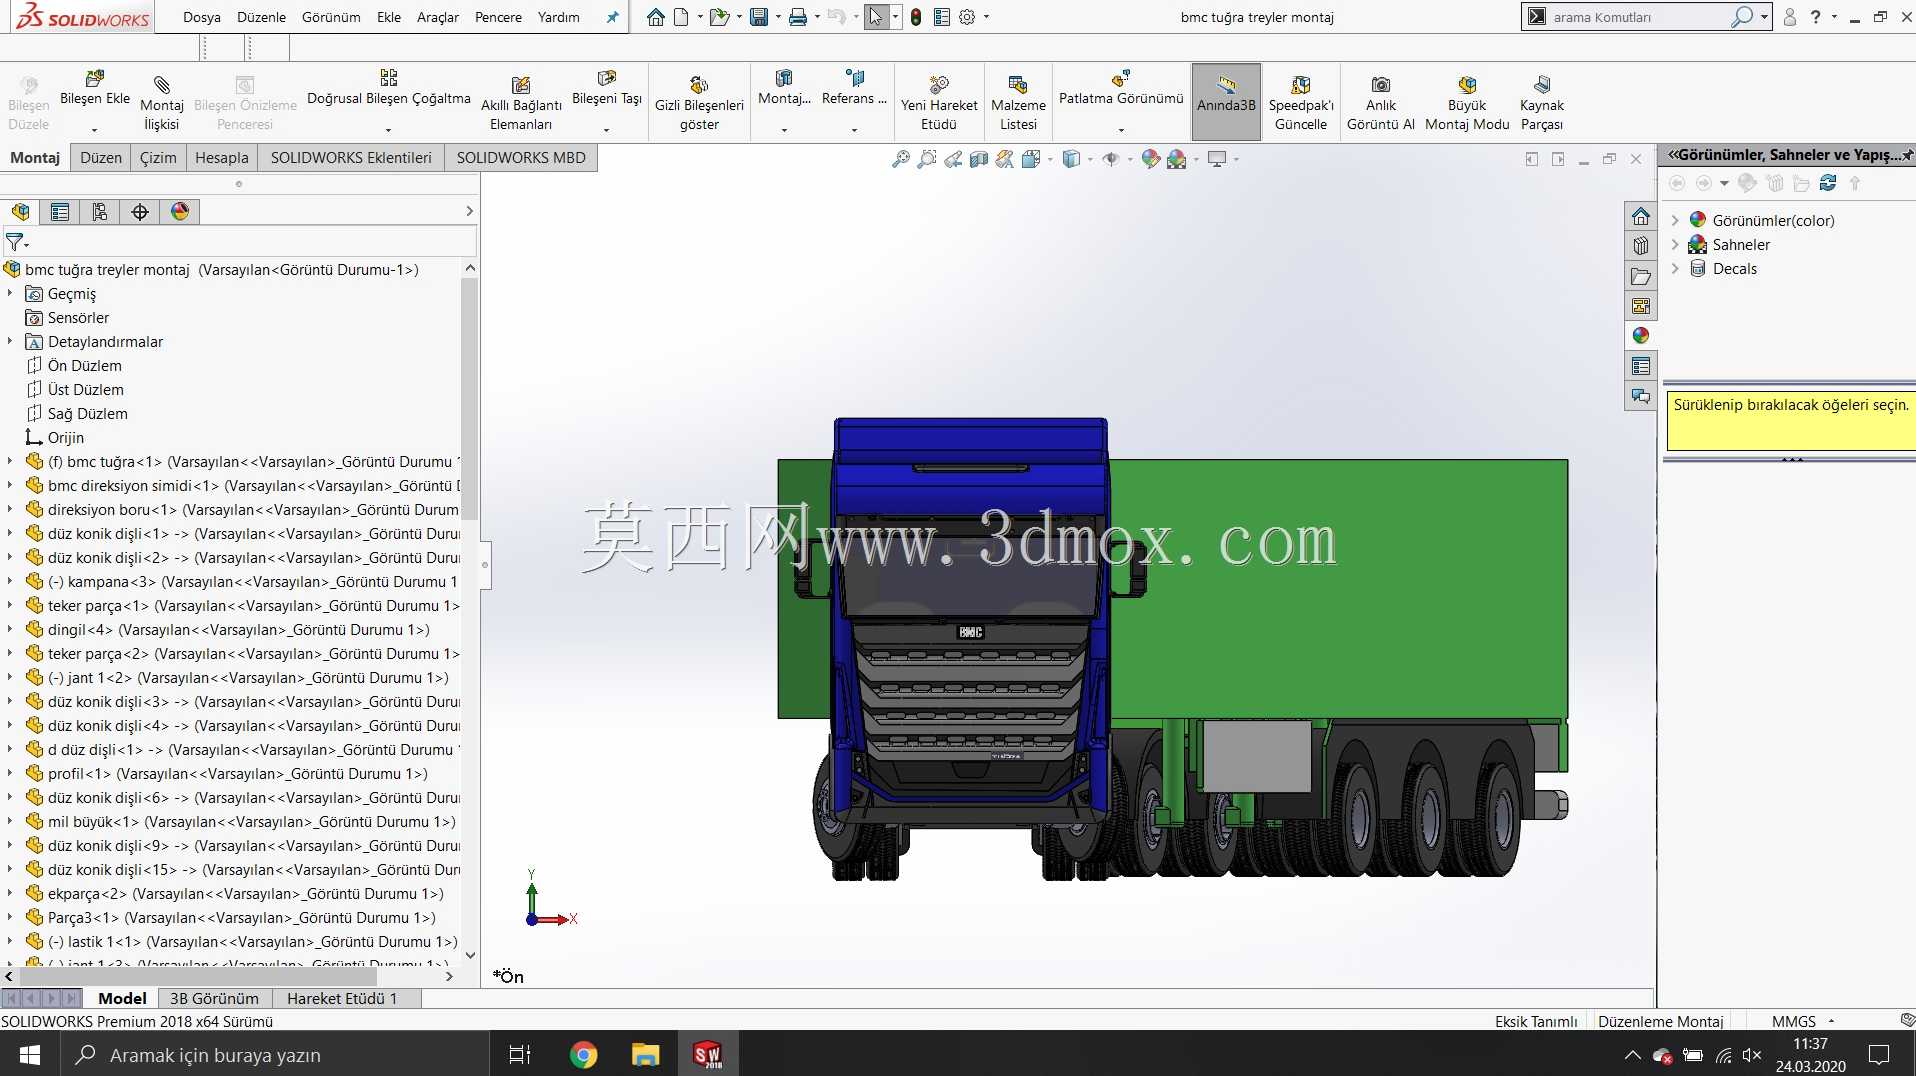Open the Dosya menu
1916x1076 pixels.
(x=201, y=17)
